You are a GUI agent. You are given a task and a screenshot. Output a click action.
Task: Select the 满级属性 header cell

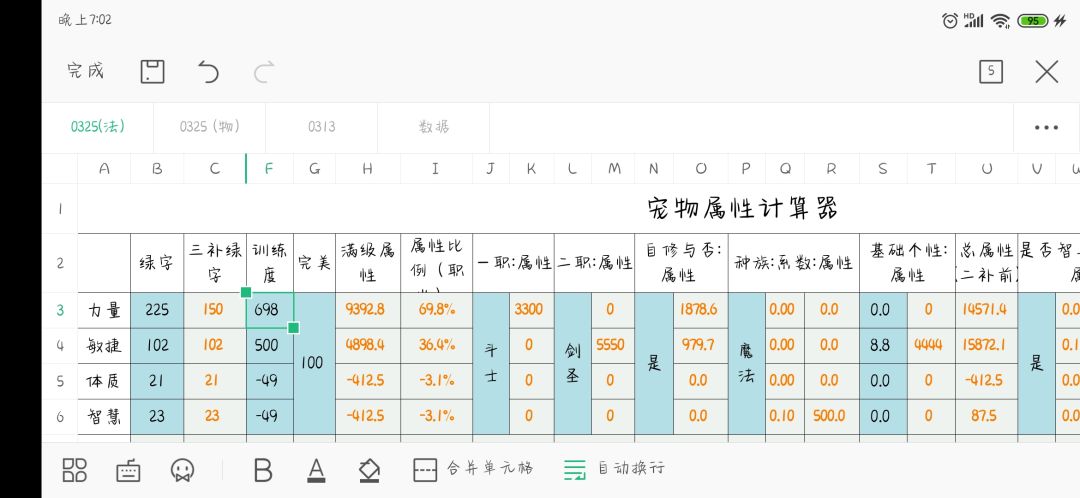click(x=368, y=262)
